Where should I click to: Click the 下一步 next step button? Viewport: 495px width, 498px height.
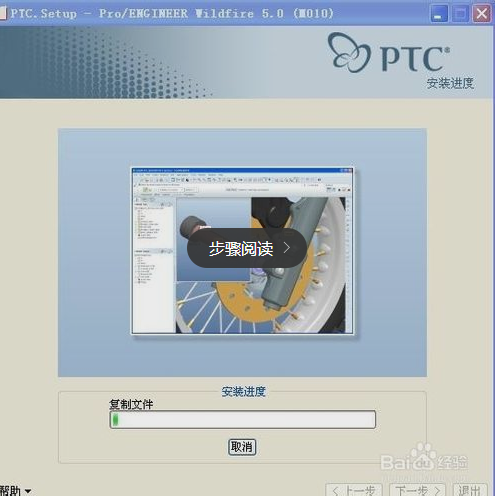tap(417, 490)
